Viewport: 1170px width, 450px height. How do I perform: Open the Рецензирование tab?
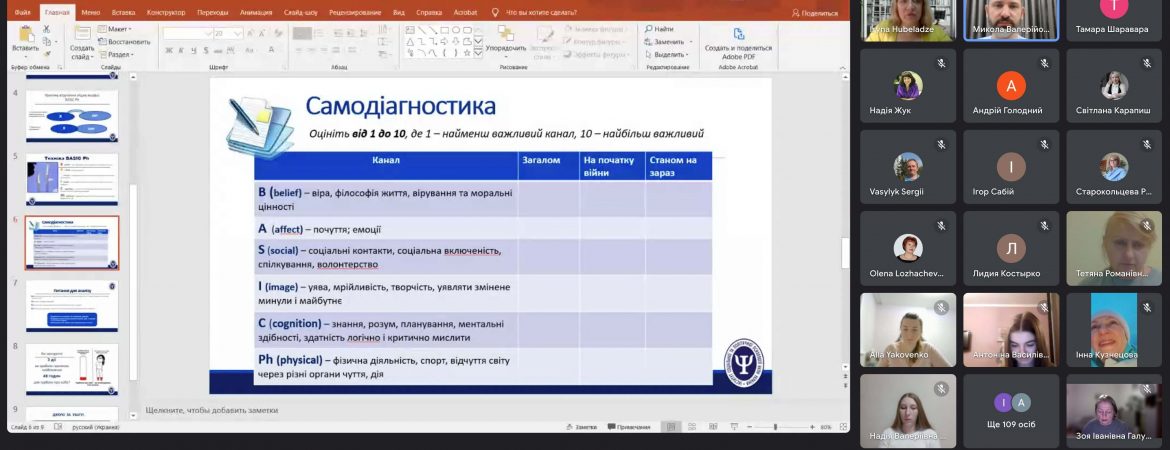click(x=354, y=13)
